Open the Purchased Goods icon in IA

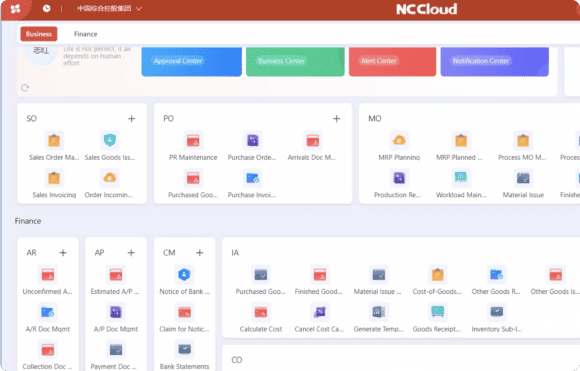pyautogui.click(x=261, y=275)
